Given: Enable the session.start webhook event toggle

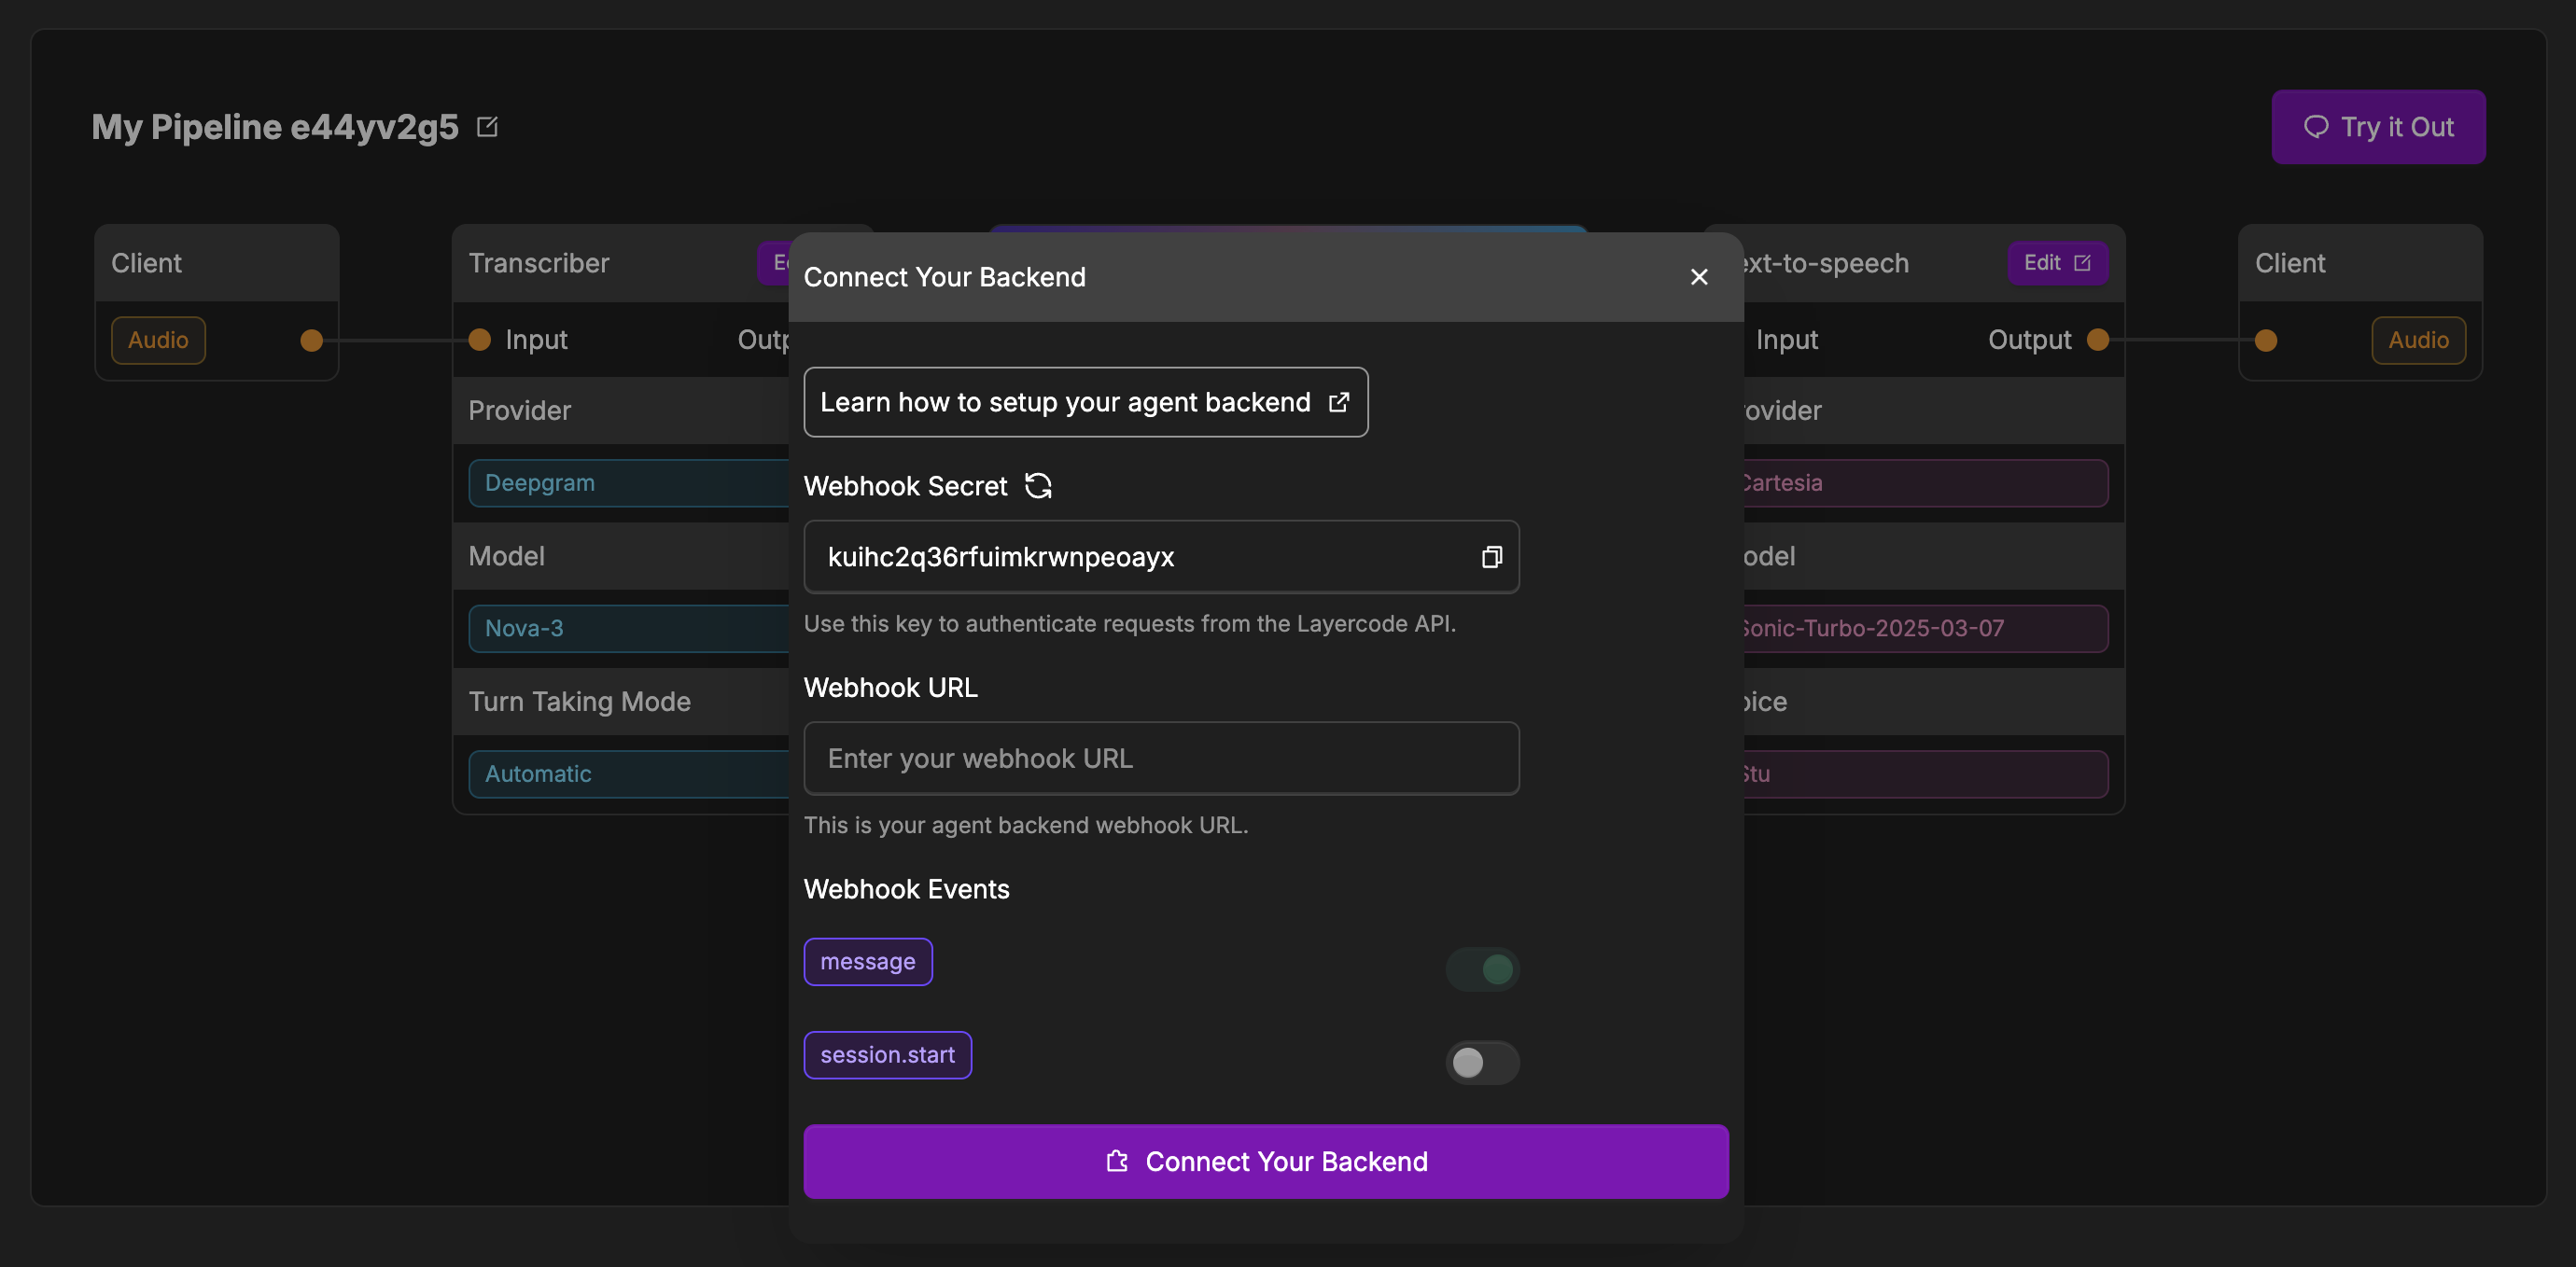Looking at the screenshot, I should coord(1482,1062).
